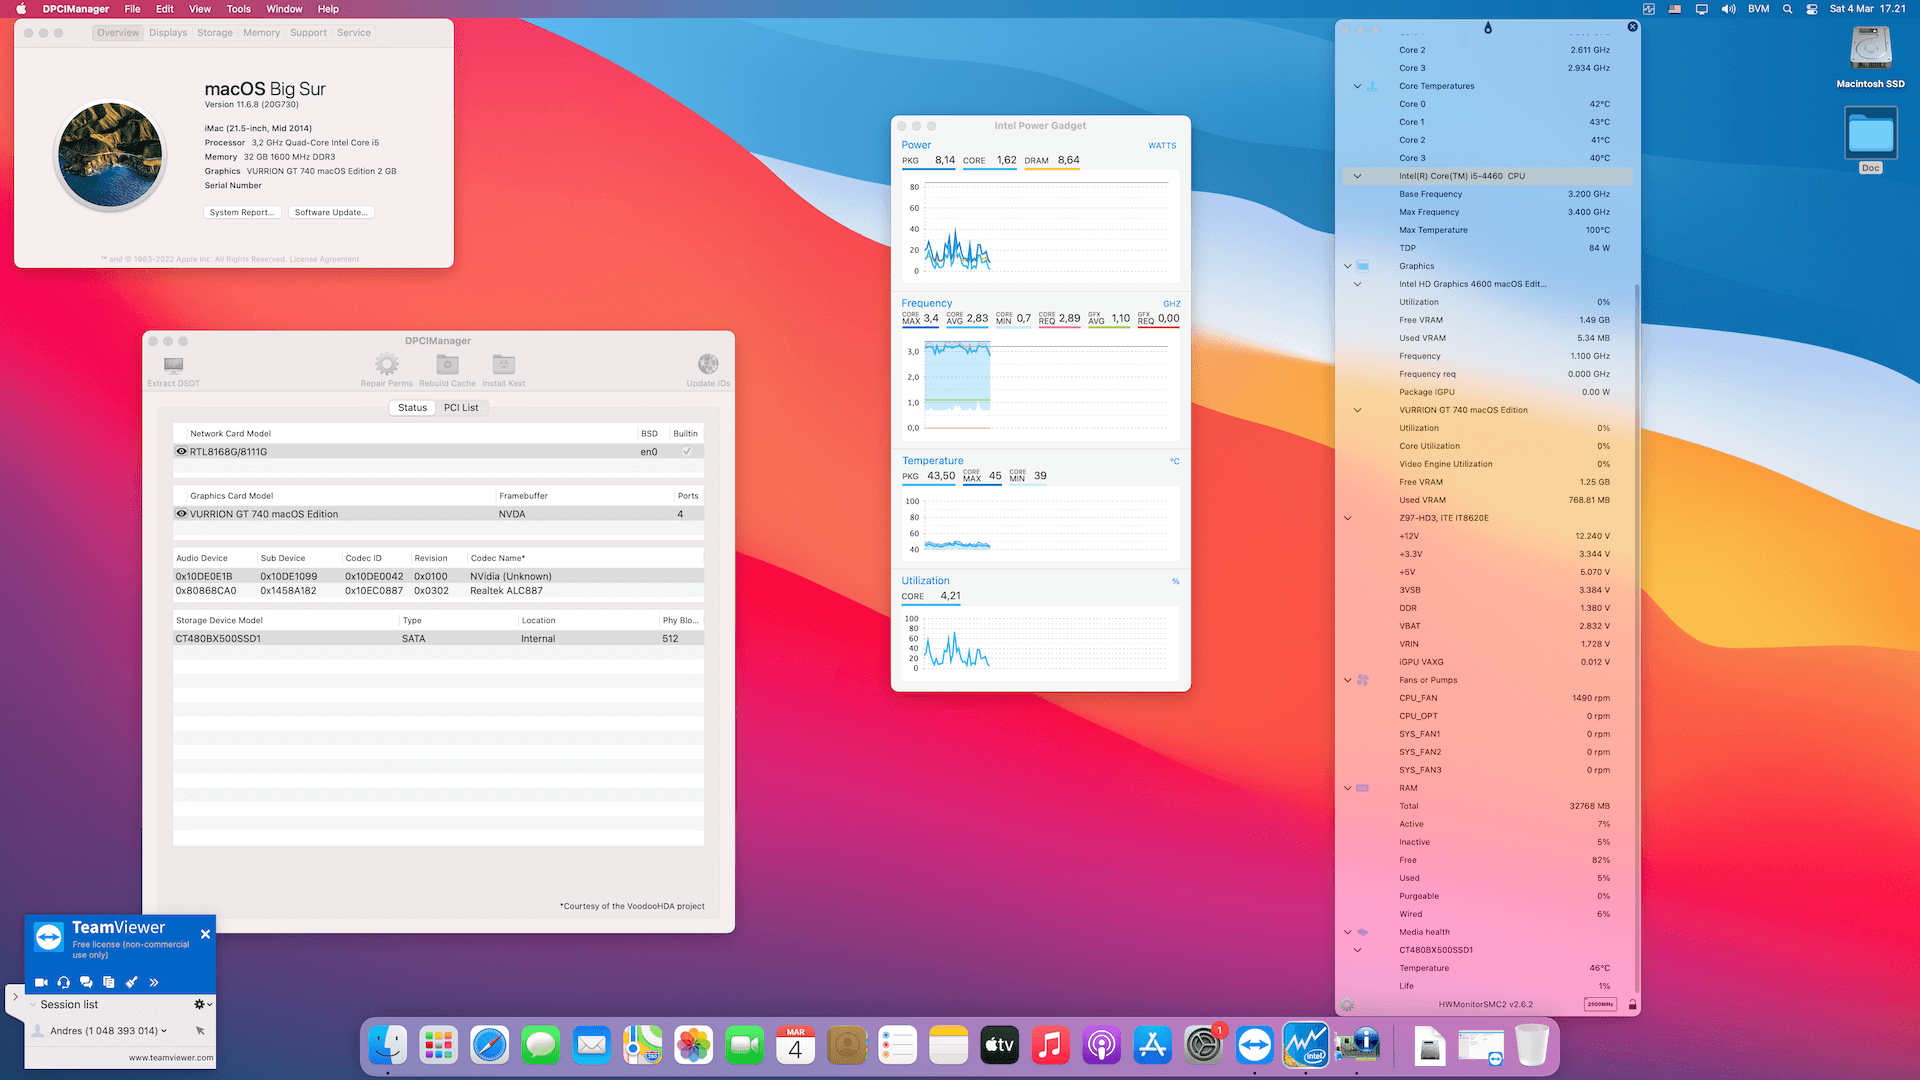The width and height of the screenshot is (1920, 1080).
Task: Collapse the Media health group
Action: coord(1347,932)
